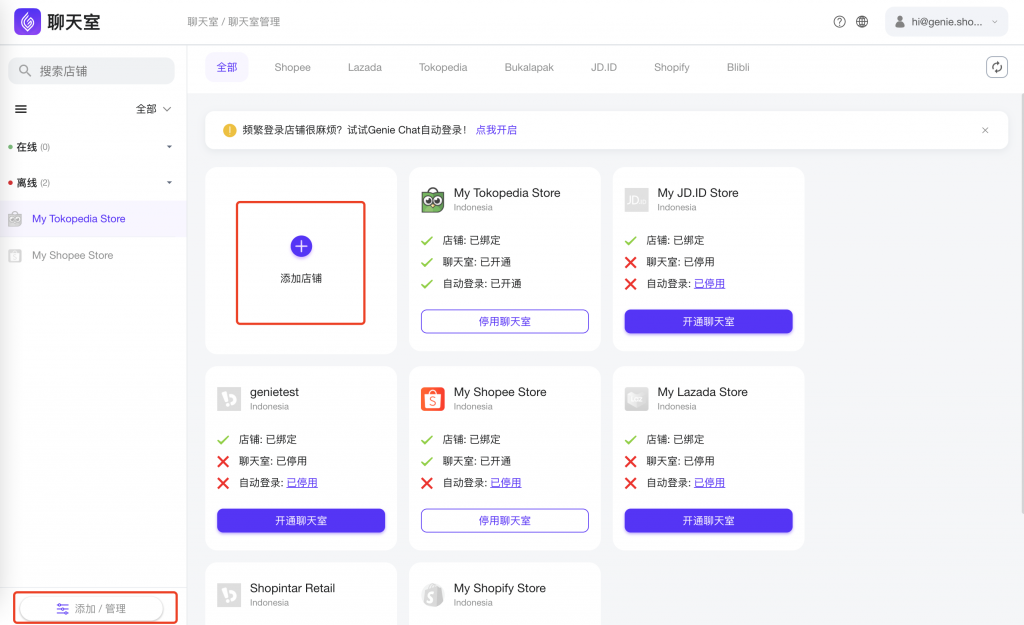Select My Tokopedia Store in sidebar
1024x625 pixels.
pyautogui.click(x=93, y=219)
